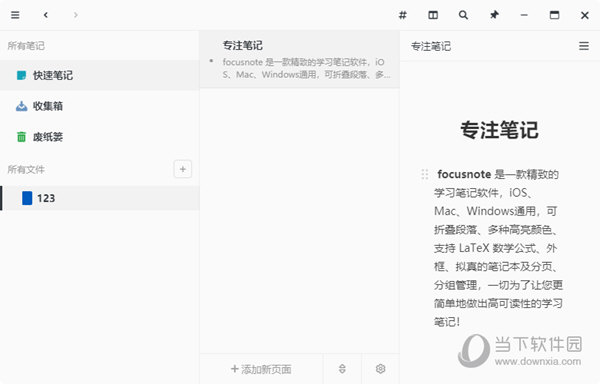Image resolution: width=600 pixels, height=384 pixels.
Task: Select 快速笔记 in the sidebar
Action: pos(99,75)
